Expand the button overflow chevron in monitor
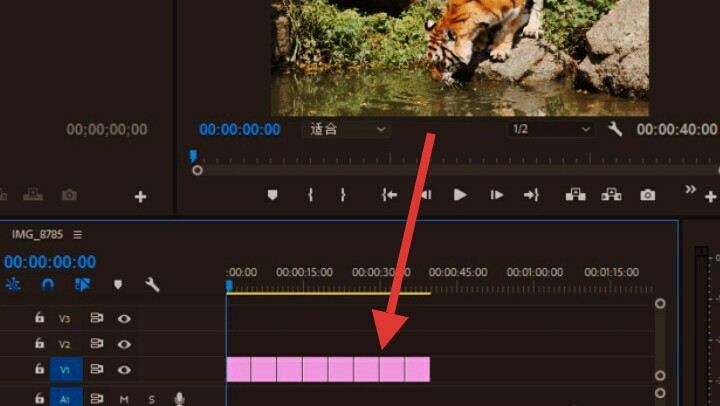Image resolution: width=720 pixels, height=406 pixels. 689,189
